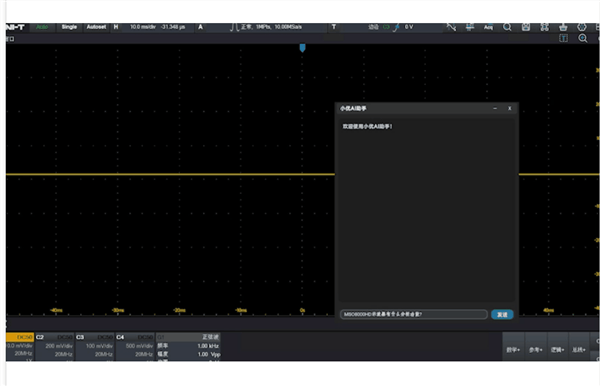Click the save icon in top toolbar
Screen dimensions: 600x386
point(526,27)
